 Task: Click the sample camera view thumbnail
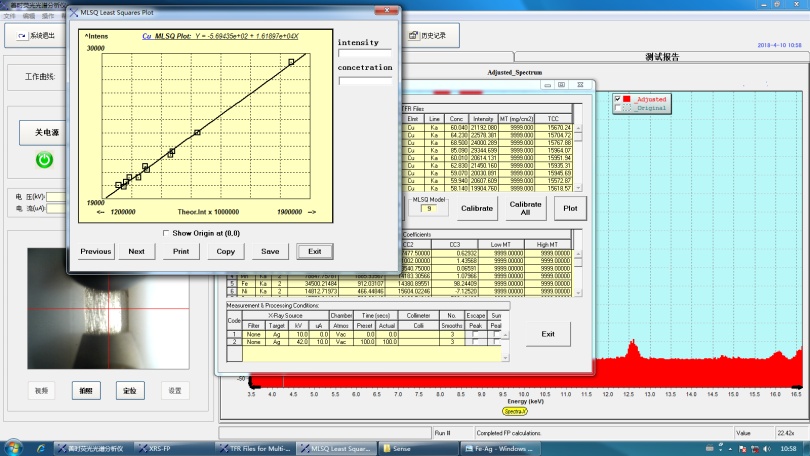(x=108, y=309)
